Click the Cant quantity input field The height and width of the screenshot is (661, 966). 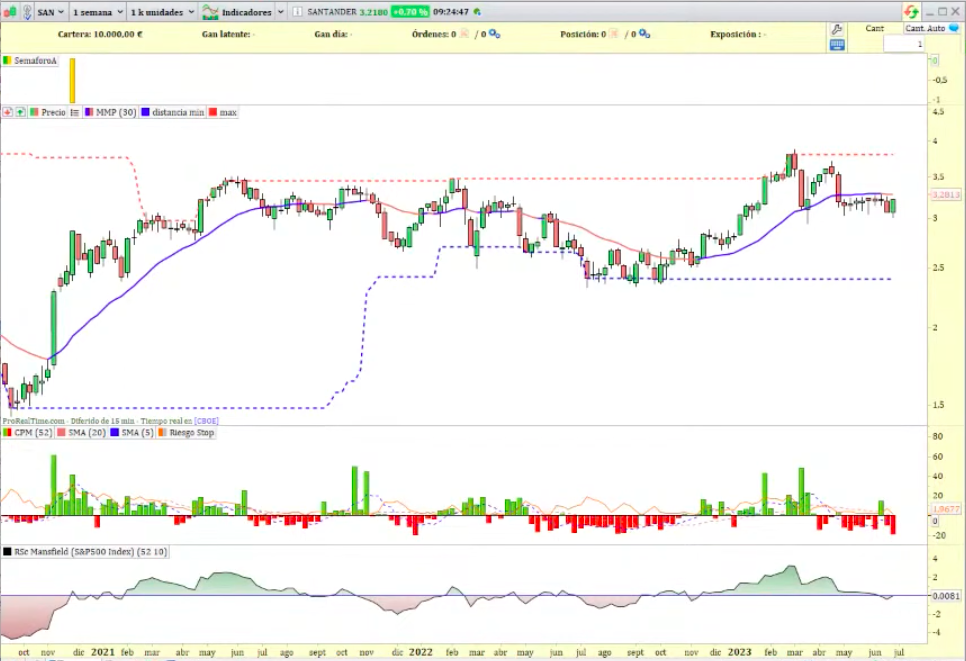904,44
